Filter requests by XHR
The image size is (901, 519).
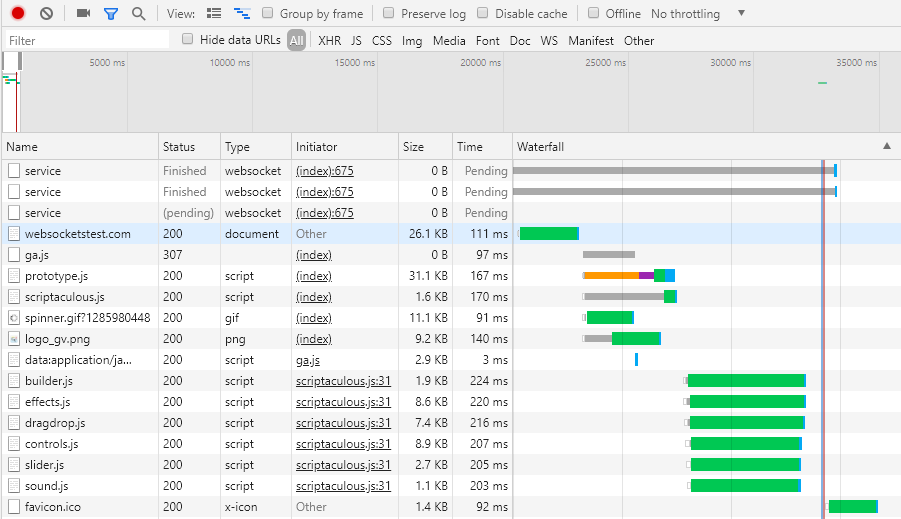[x=329, y=41]
